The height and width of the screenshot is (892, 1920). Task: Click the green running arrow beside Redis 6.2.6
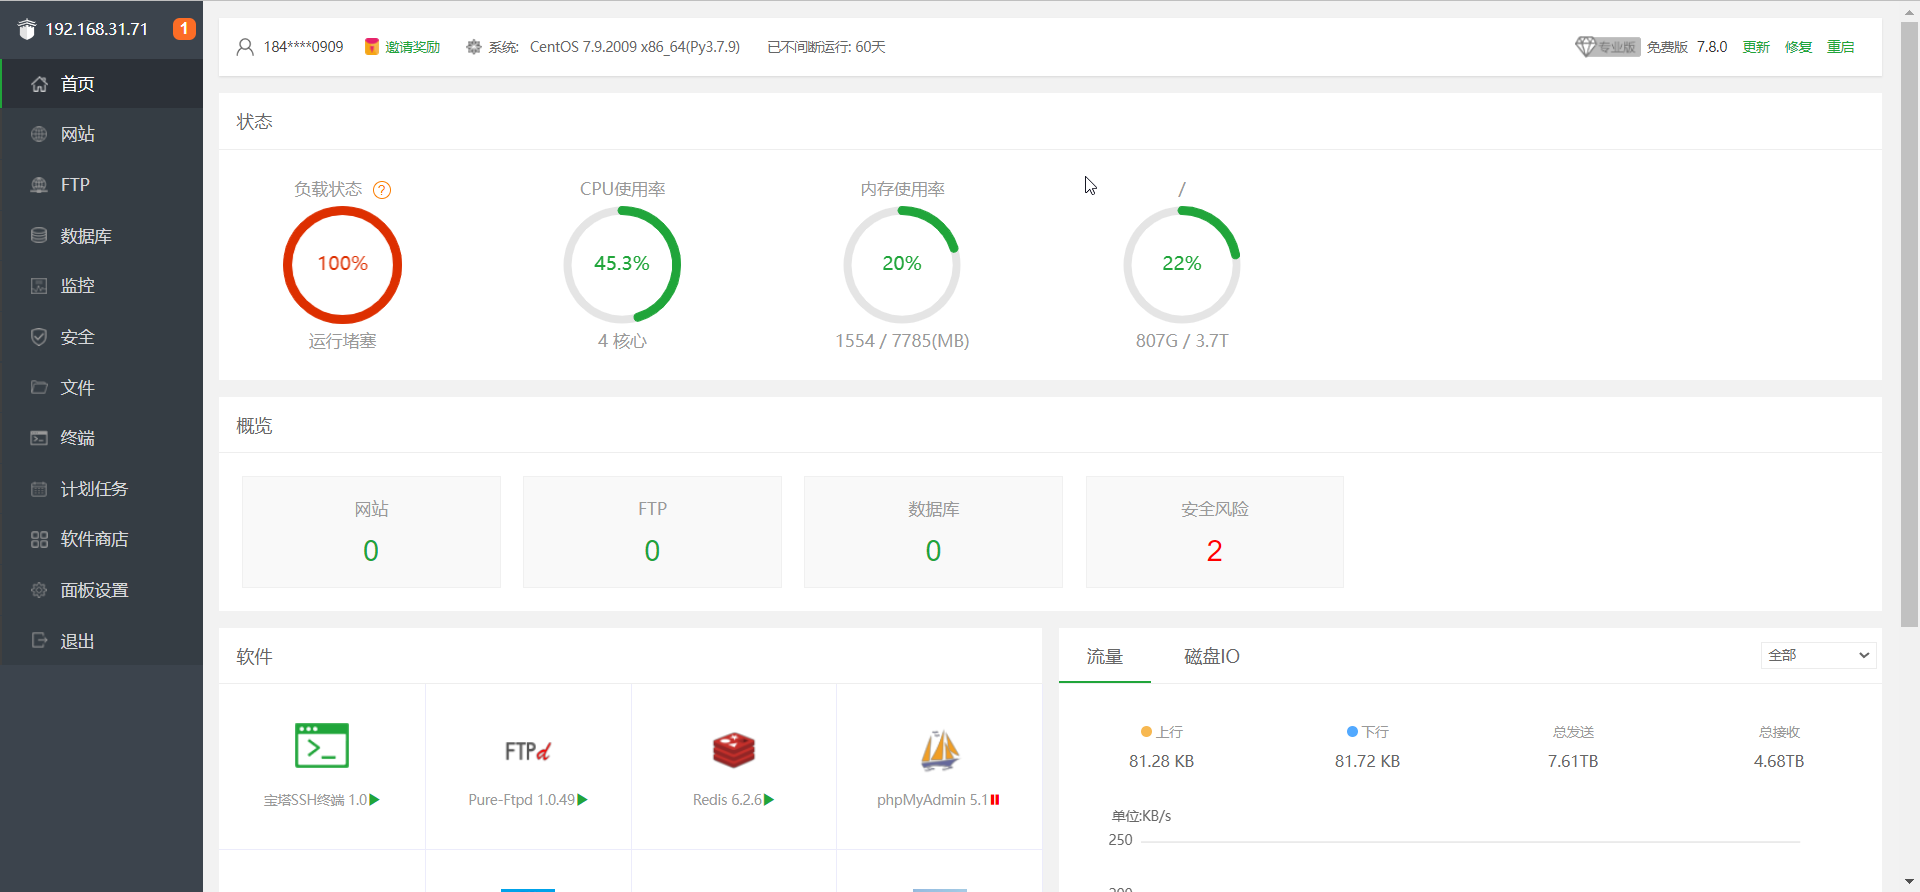tap(769, 800)
